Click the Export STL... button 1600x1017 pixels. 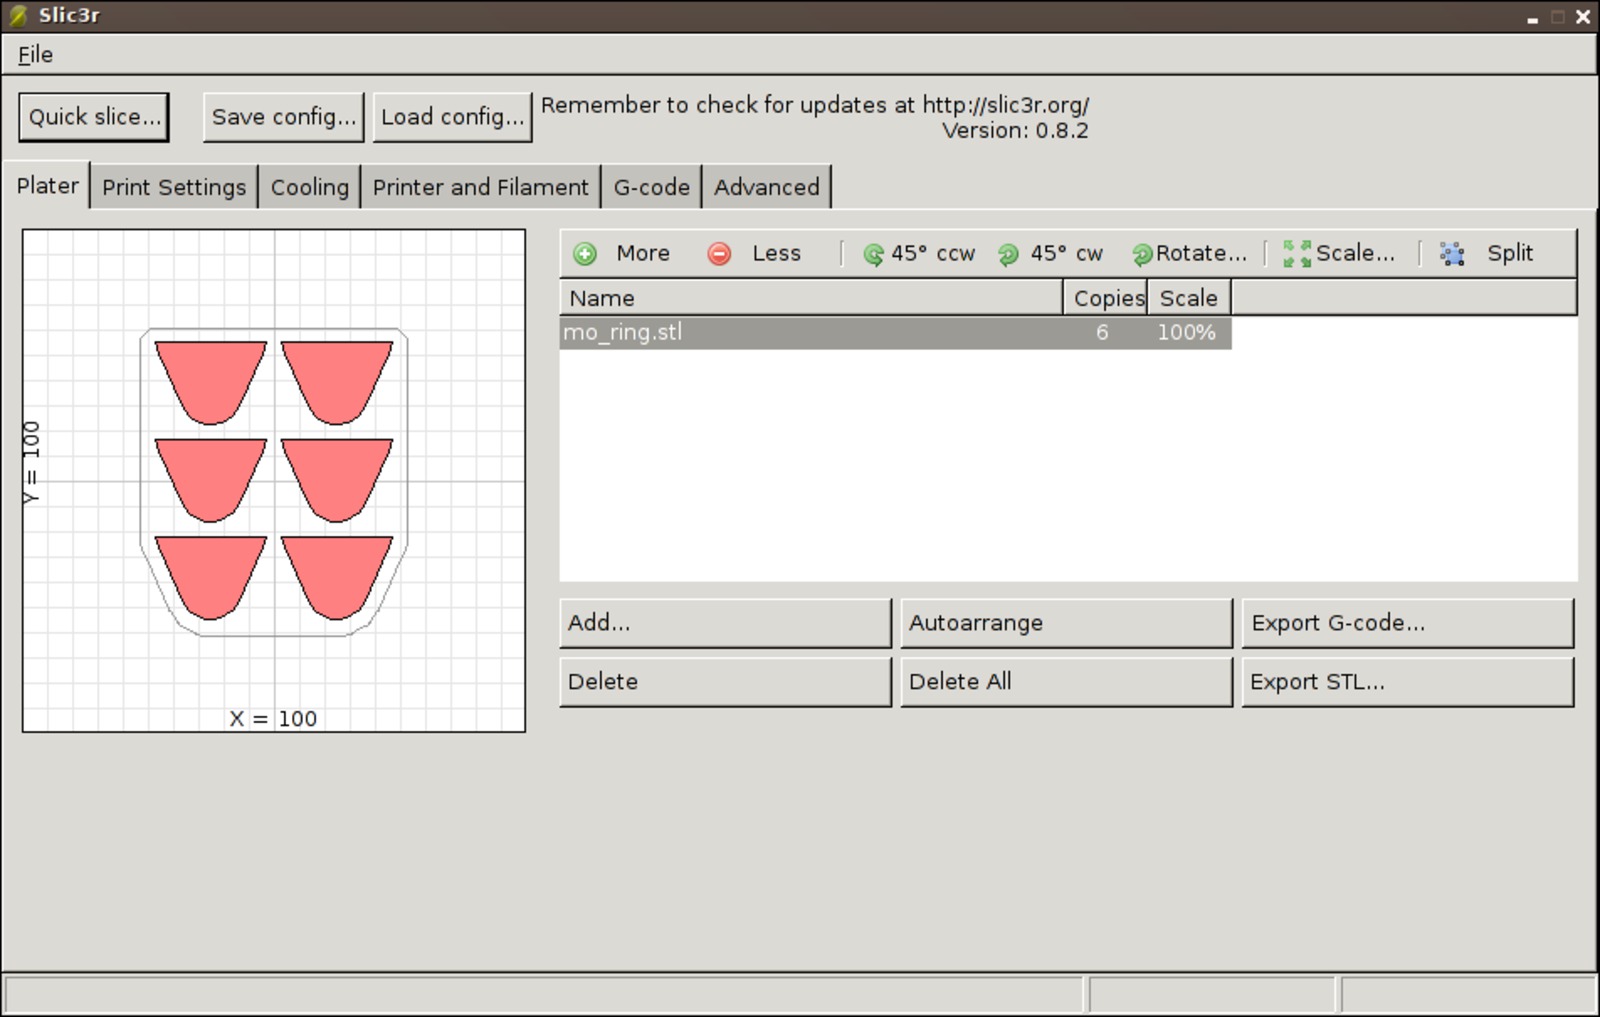pyautogui.click(x=1408, y=682)
